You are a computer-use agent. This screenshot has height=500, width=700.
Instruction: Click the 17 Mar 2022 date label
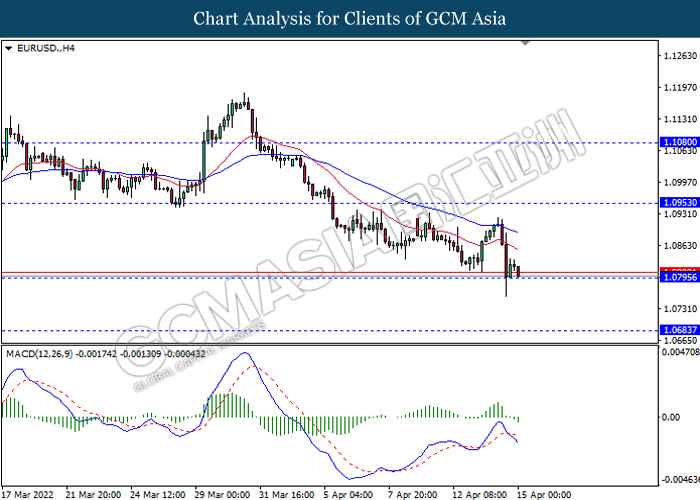click(28, 495)
